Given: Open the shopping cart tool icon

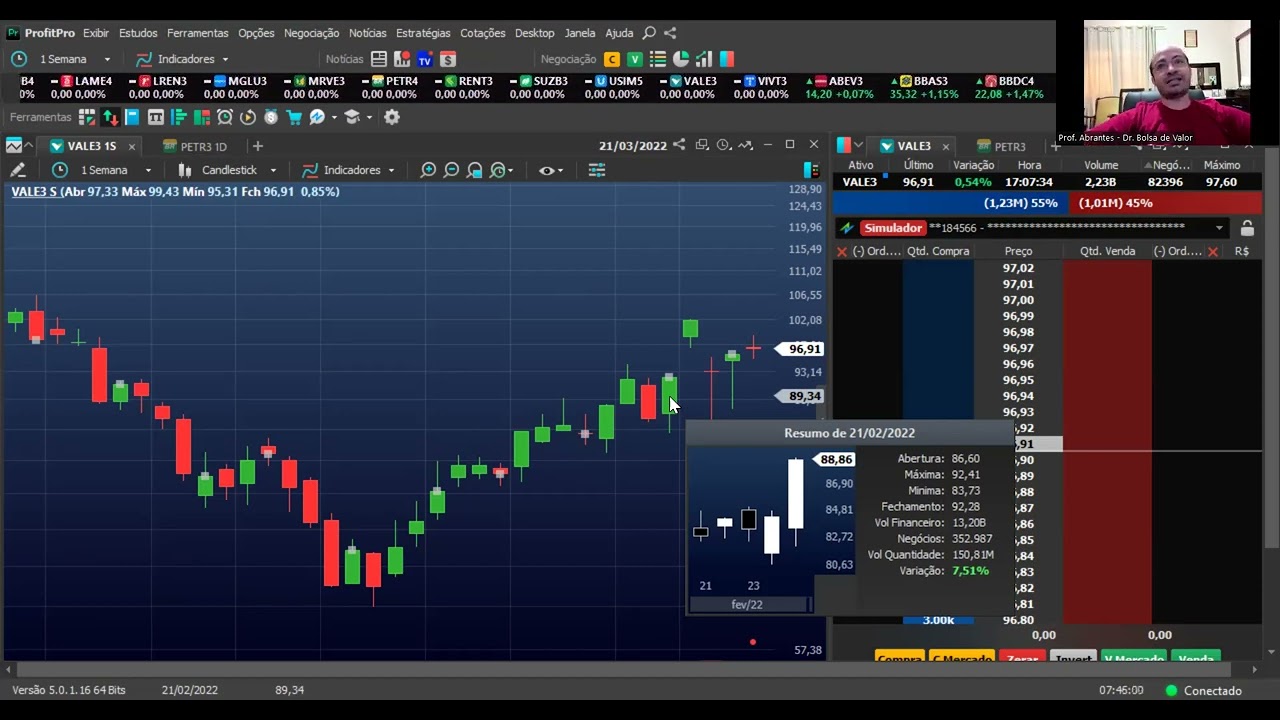Looking at the screenshot, I should 294,117.
